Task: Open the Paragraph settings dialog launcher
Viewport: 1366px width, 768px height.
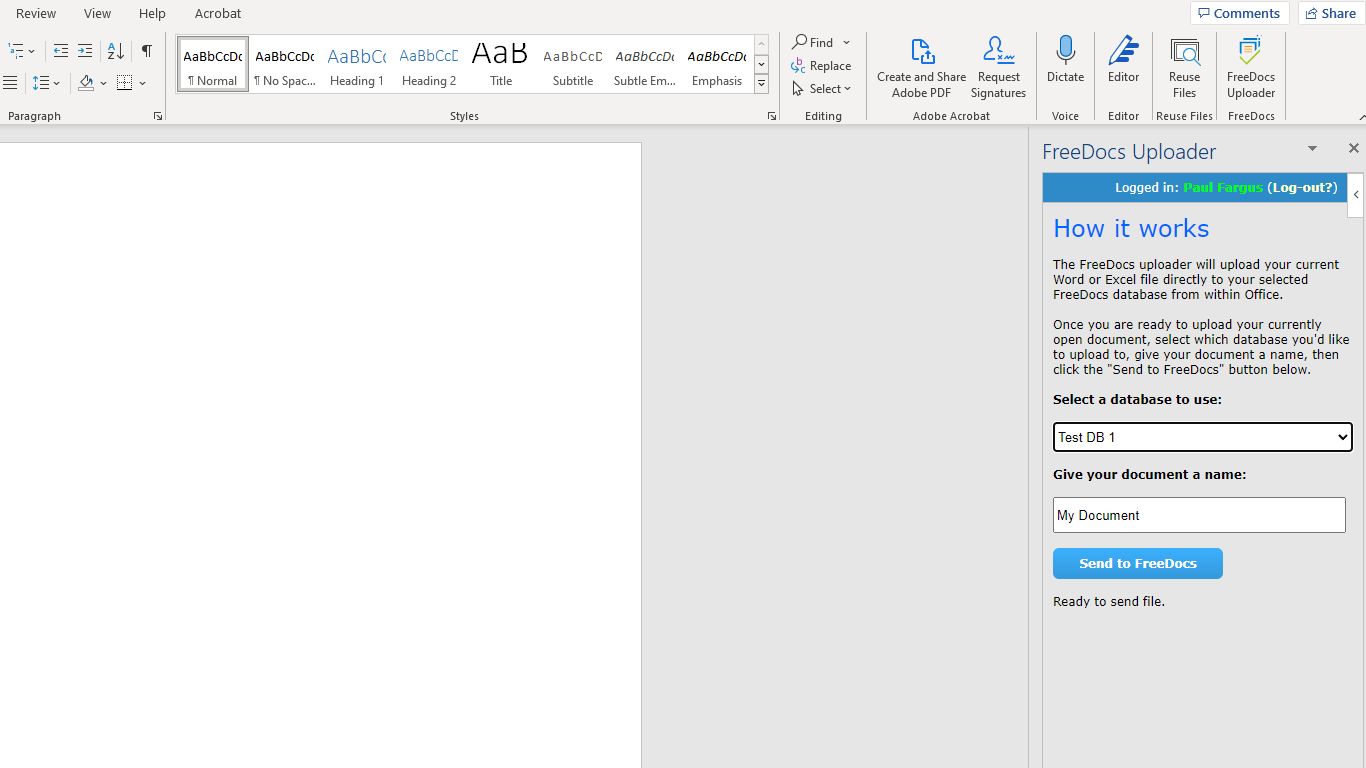Action: pyautogui.click(x=158, y=117)
